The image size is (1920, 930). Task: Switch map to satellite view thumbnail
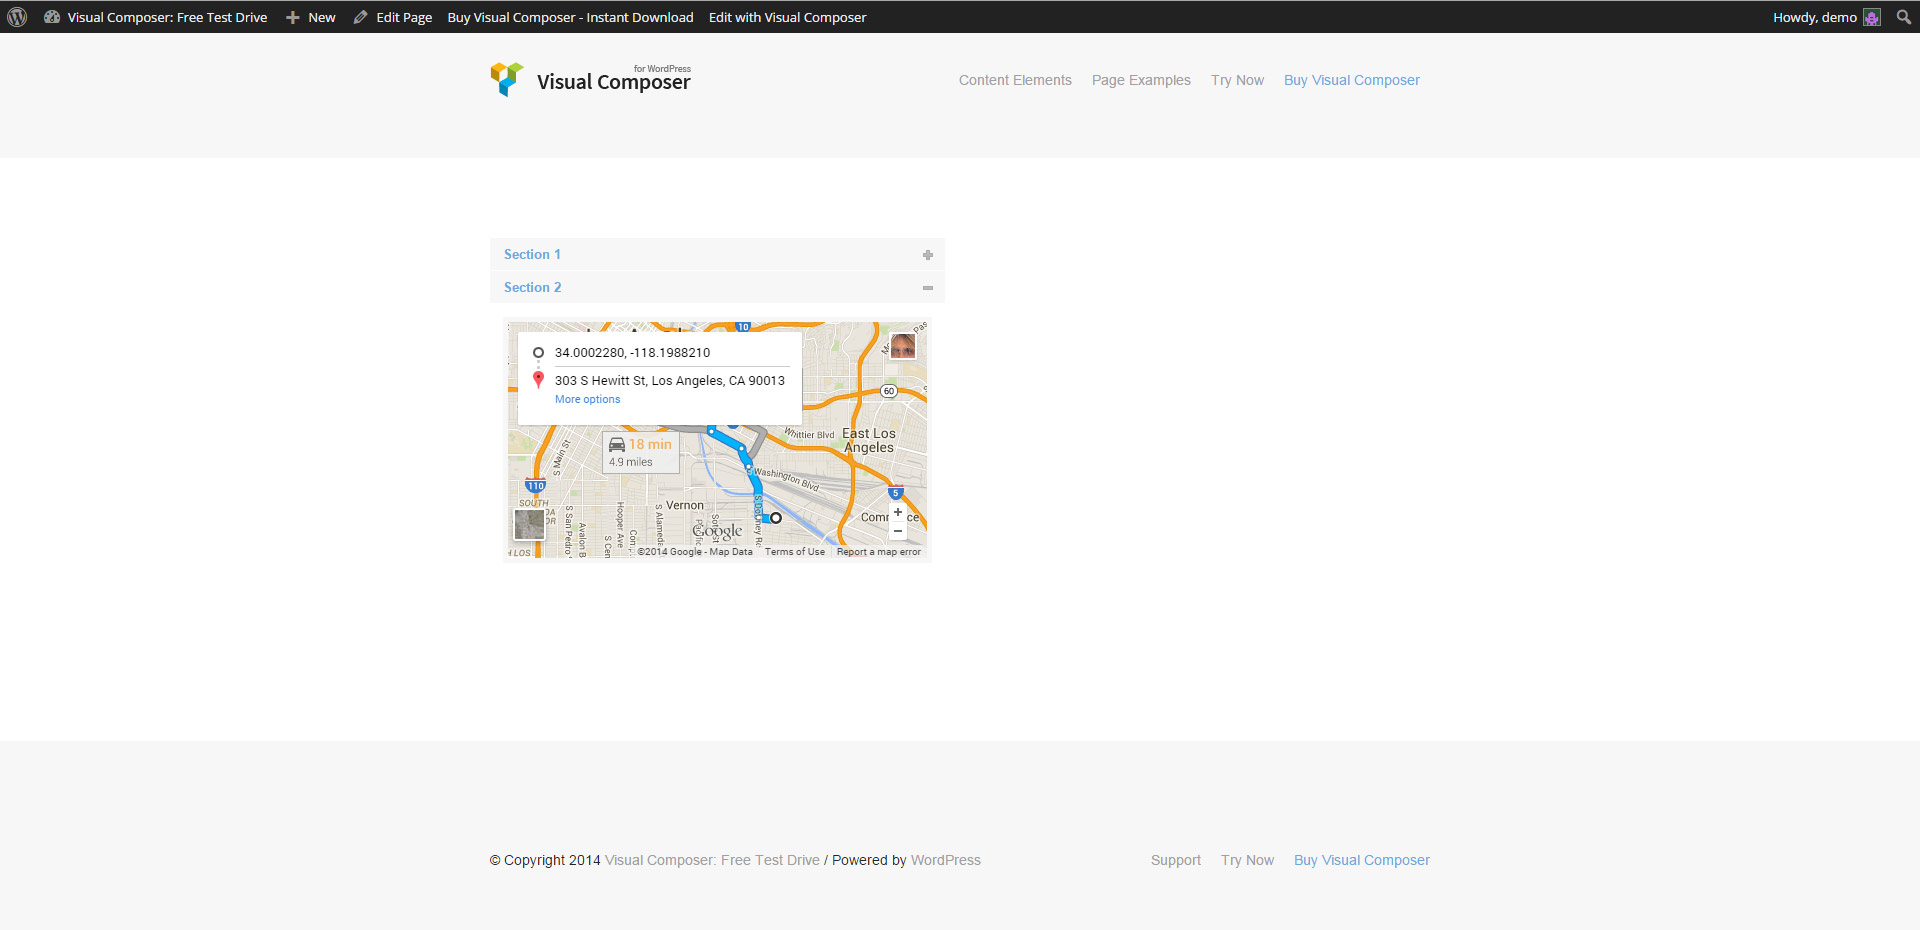pos(529,524)
